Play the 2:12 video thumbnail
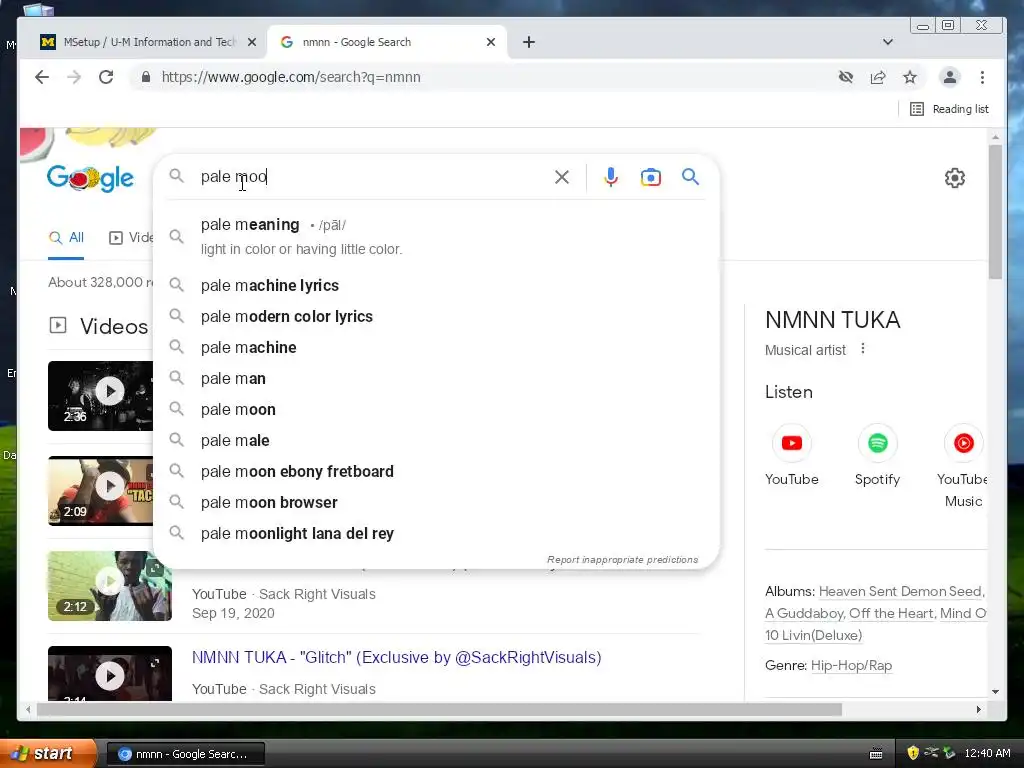This screenshot has width=1024, height=768. (x=110, y=586)
